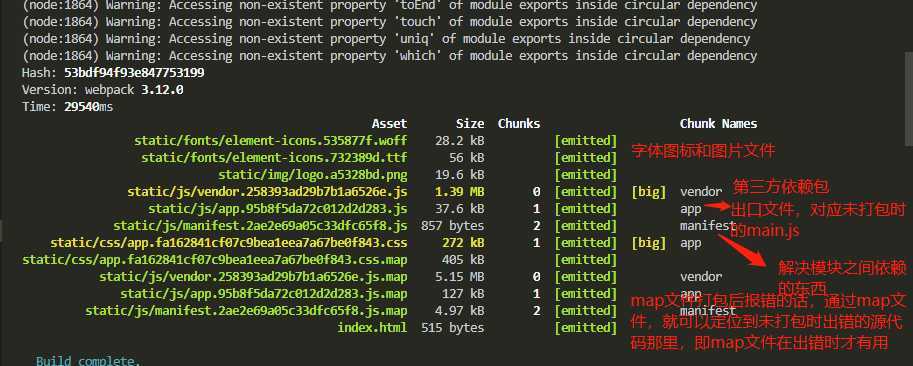Click the 857 bytes size value
This screenshot has width=913, height=366.
point(452,225)
